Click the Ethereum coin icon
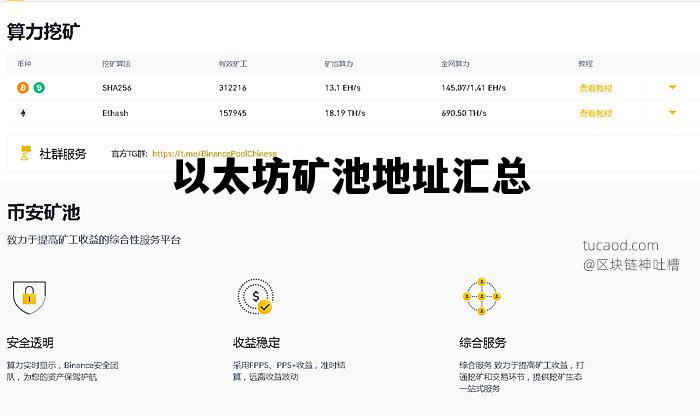The image size is (700, 420). point(23,113)
